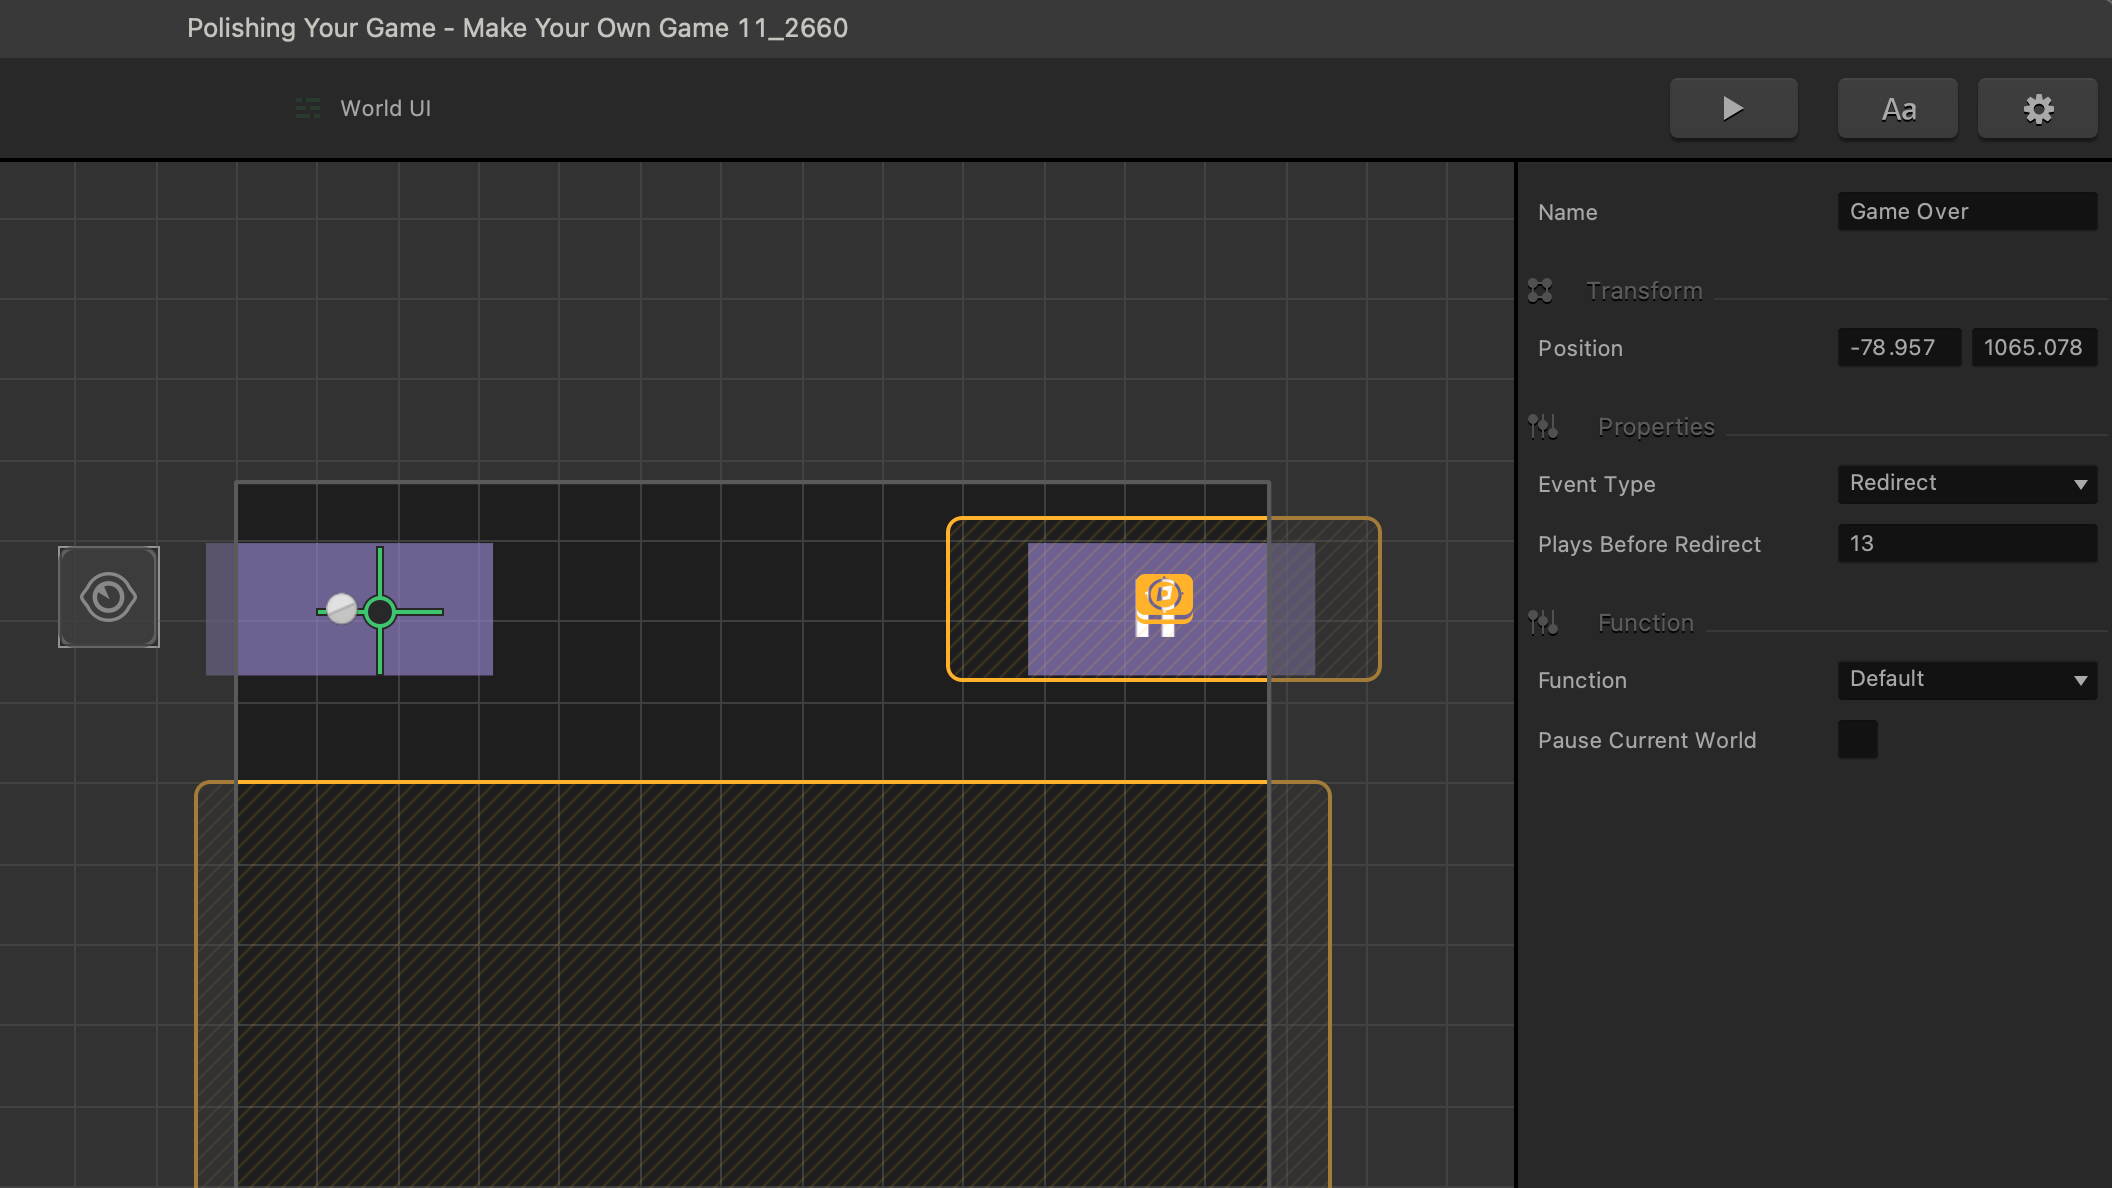The height and width of the screenshot is (1188, 2112).
Task: Open the Event Type Redirect dropdown
Action: (1967, 484)
